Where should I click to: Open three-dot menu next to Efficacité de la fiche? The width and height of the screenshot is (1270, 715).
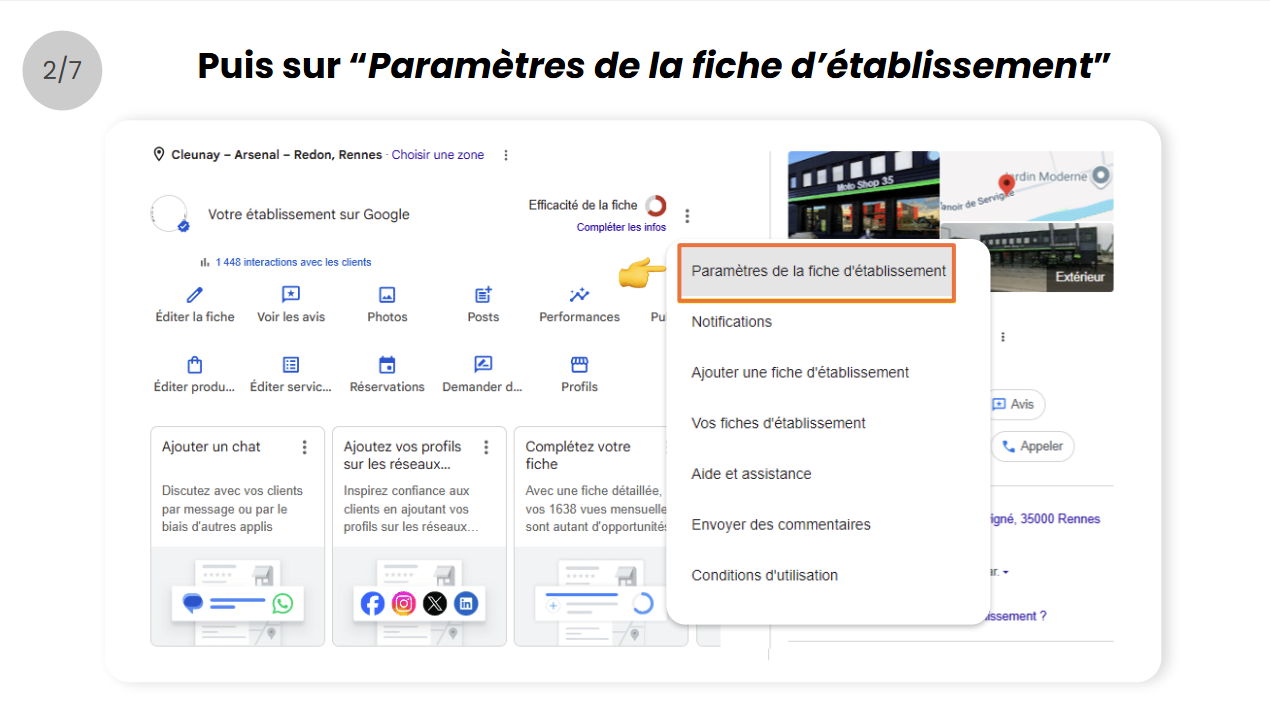tap(687, 215)
